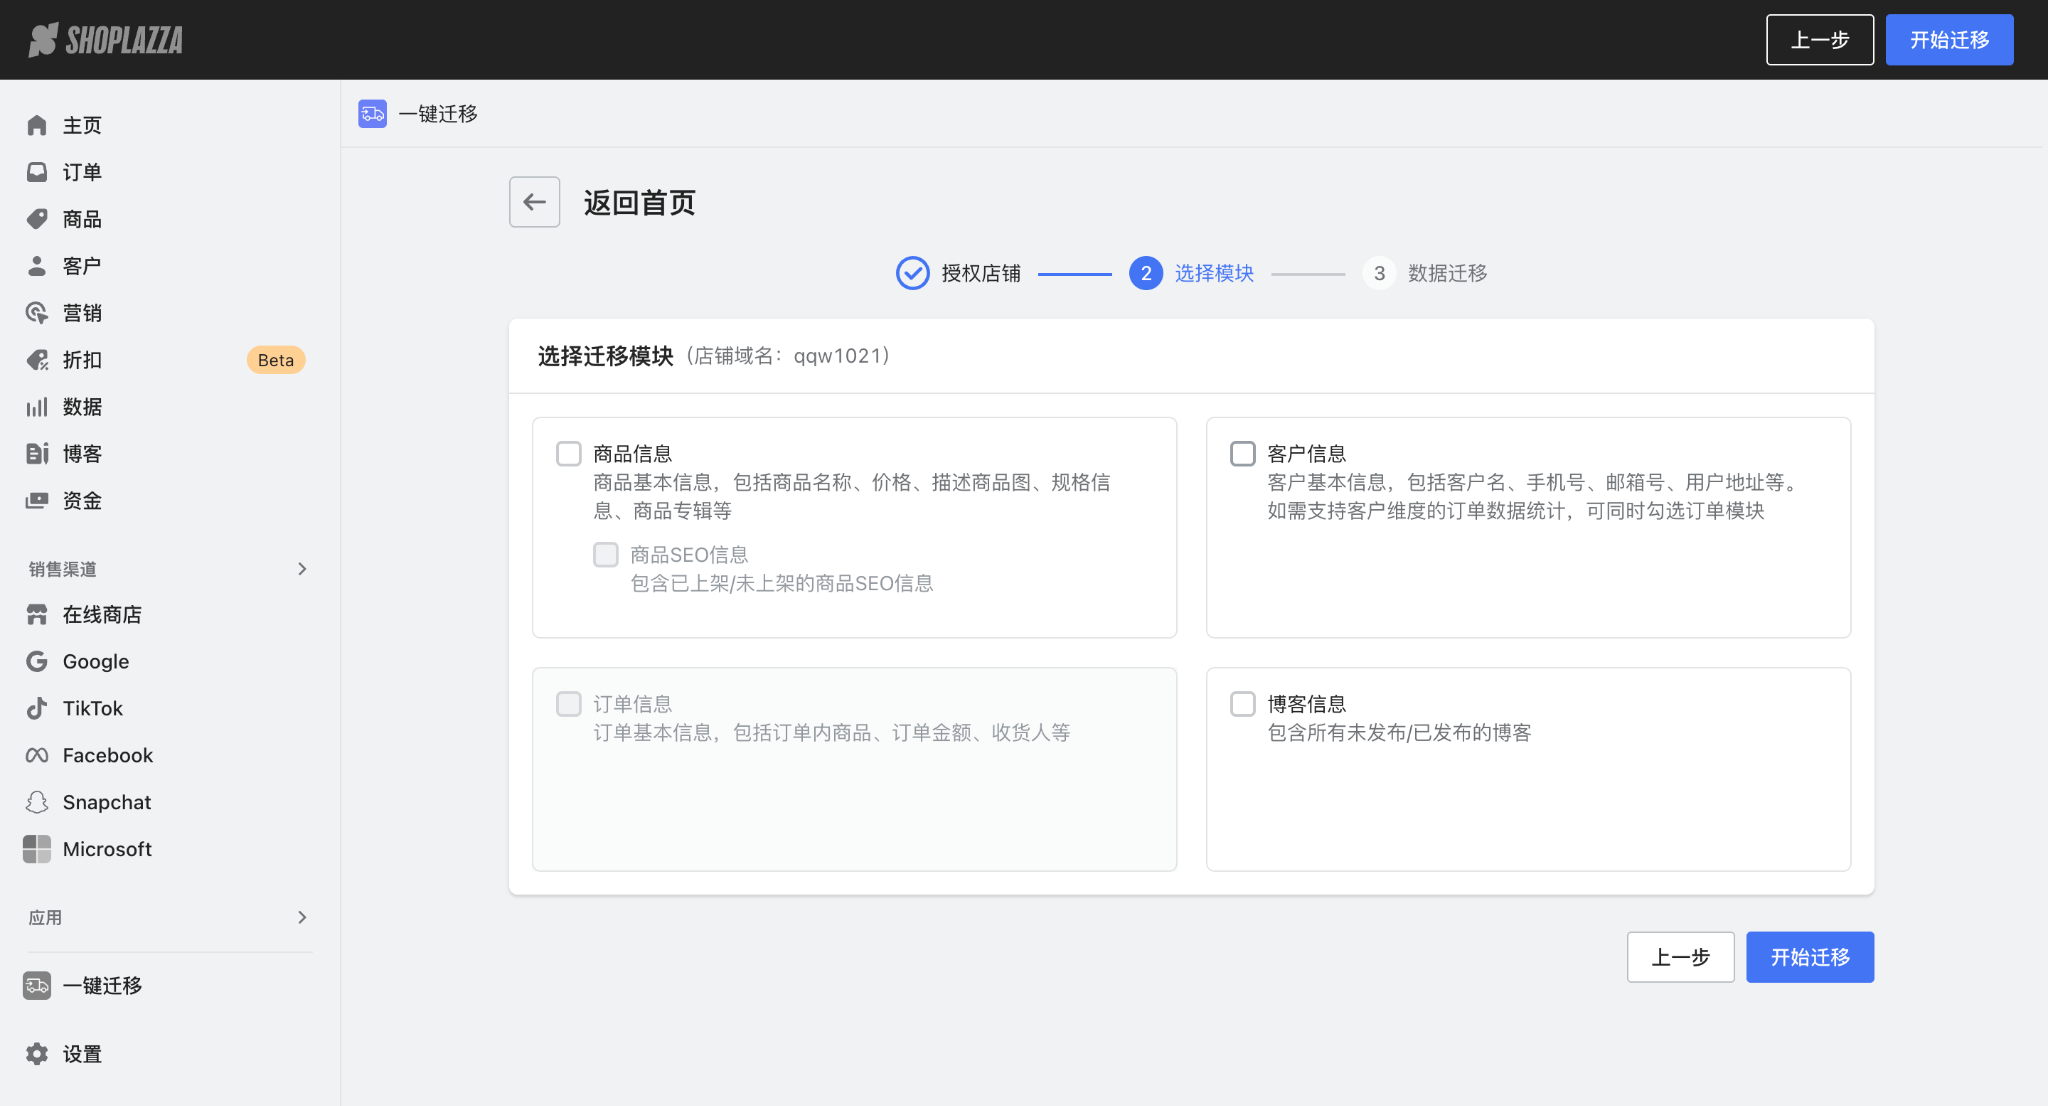Expand the 应用 section chevron
Viewport: 2048px width, 1106px height.
302,917
